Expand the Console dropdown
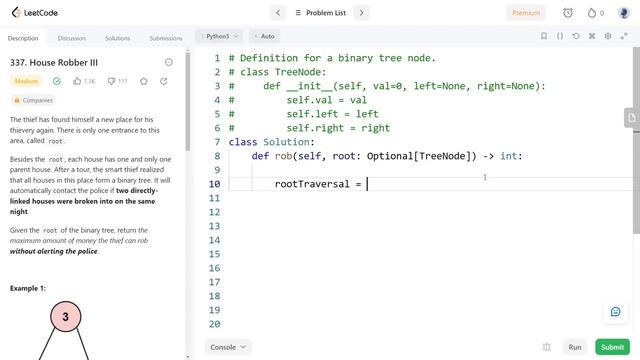This screenshot has height=360, width=640. point(228,347)
